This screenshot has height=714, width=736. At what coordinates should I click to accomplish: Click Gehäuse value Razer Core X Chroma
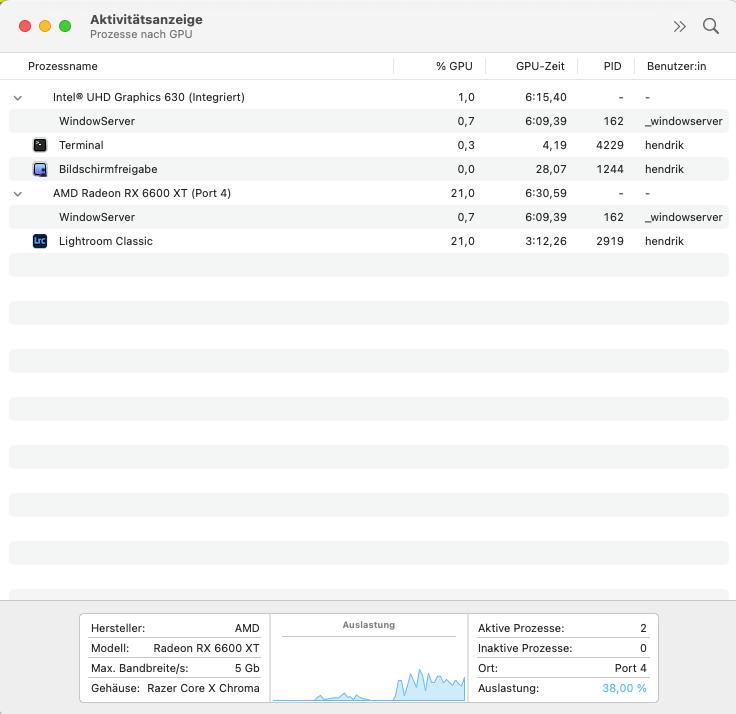[203, 688]
